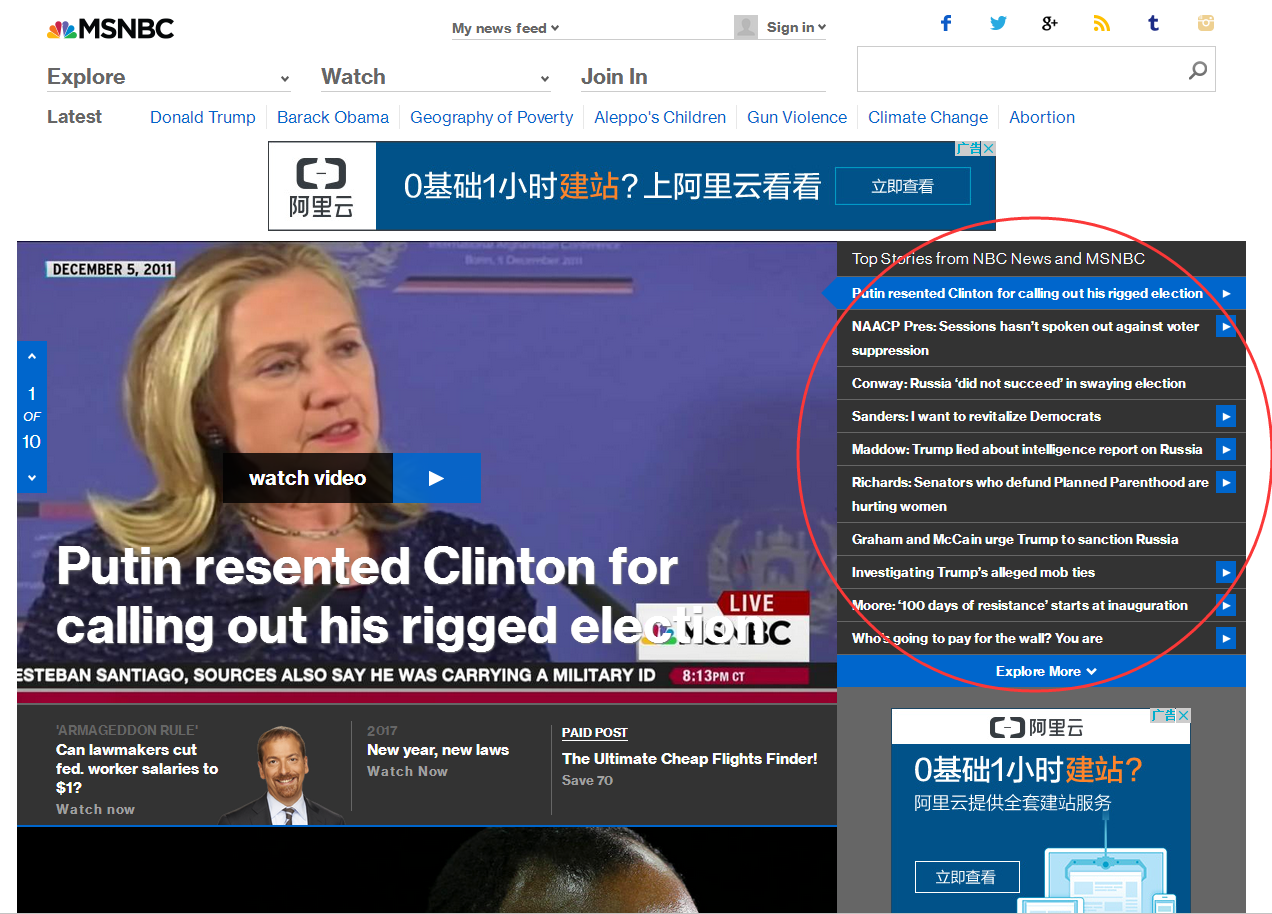Click the RSS feed icon
Screen dimensions: 1272x914
(x=1101, y=24)
